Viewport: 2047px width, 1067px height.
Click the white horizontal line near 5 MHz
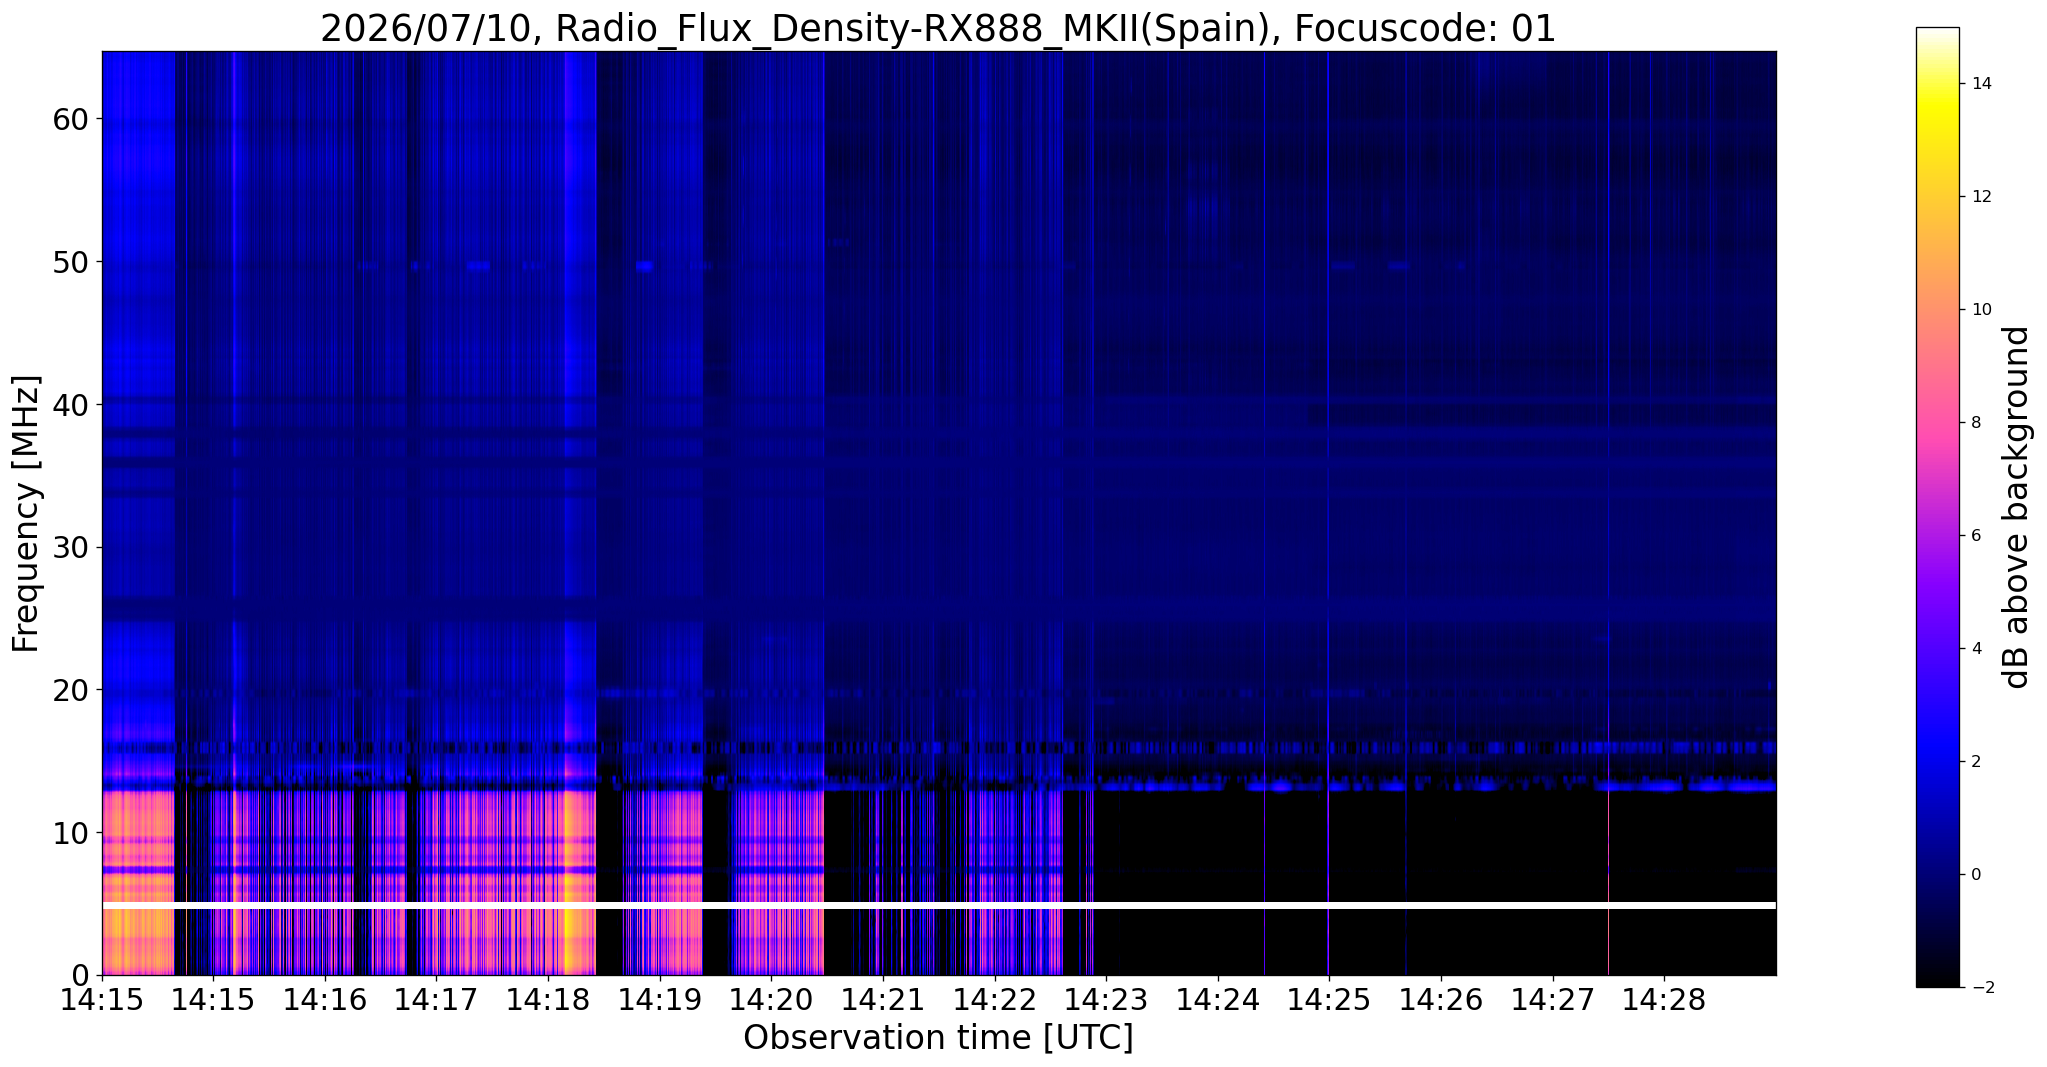(x=938, y=906)
